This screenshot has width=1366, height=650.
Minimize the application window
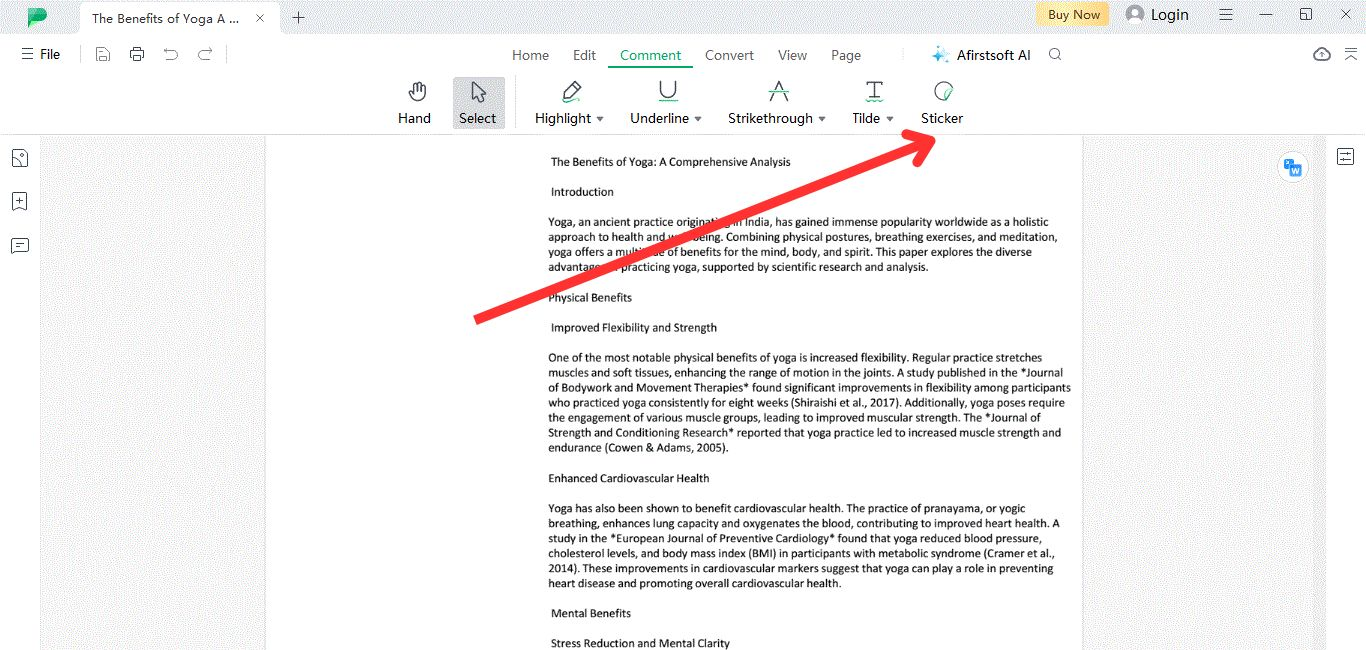click(1266, 14)
